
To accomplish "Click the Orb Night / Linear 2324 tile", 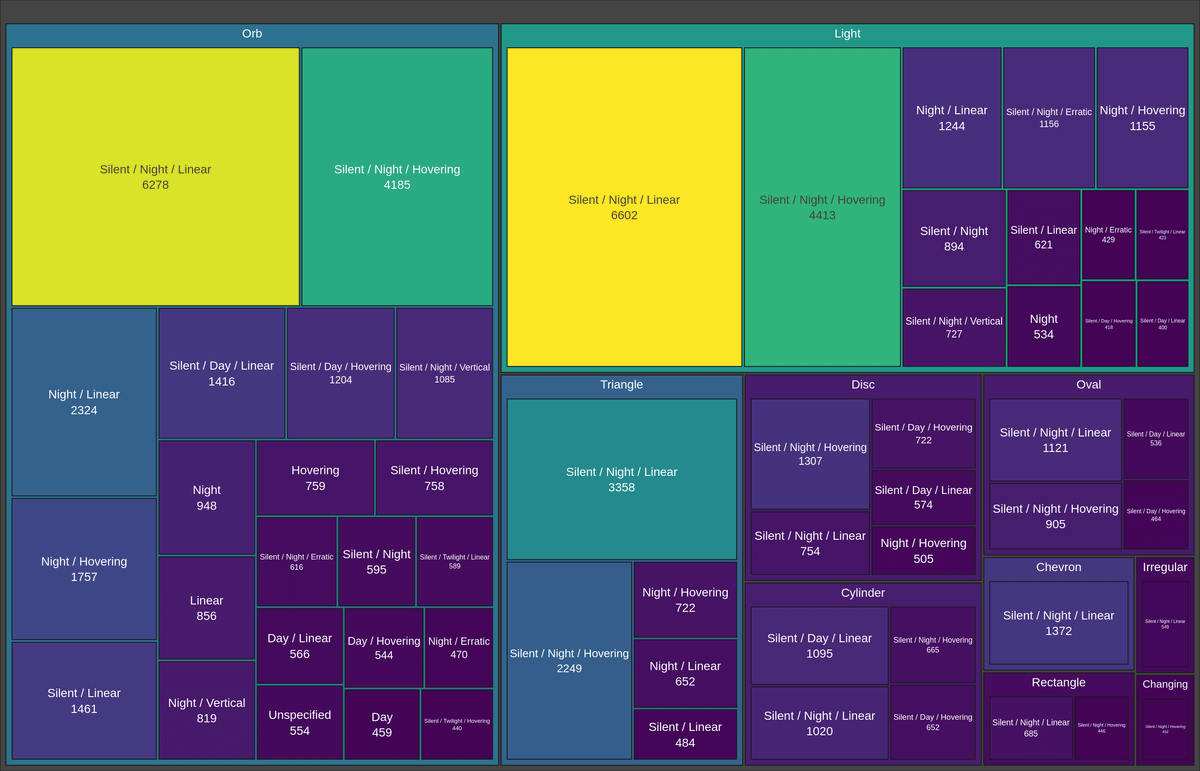I will coord(84,402).
